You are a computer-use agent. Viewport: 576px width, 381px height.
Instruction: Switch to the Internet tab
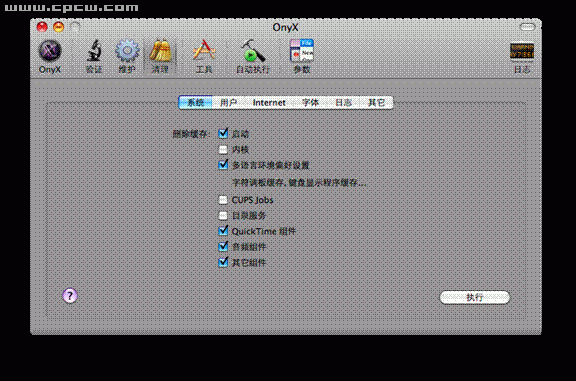(269, 103)
